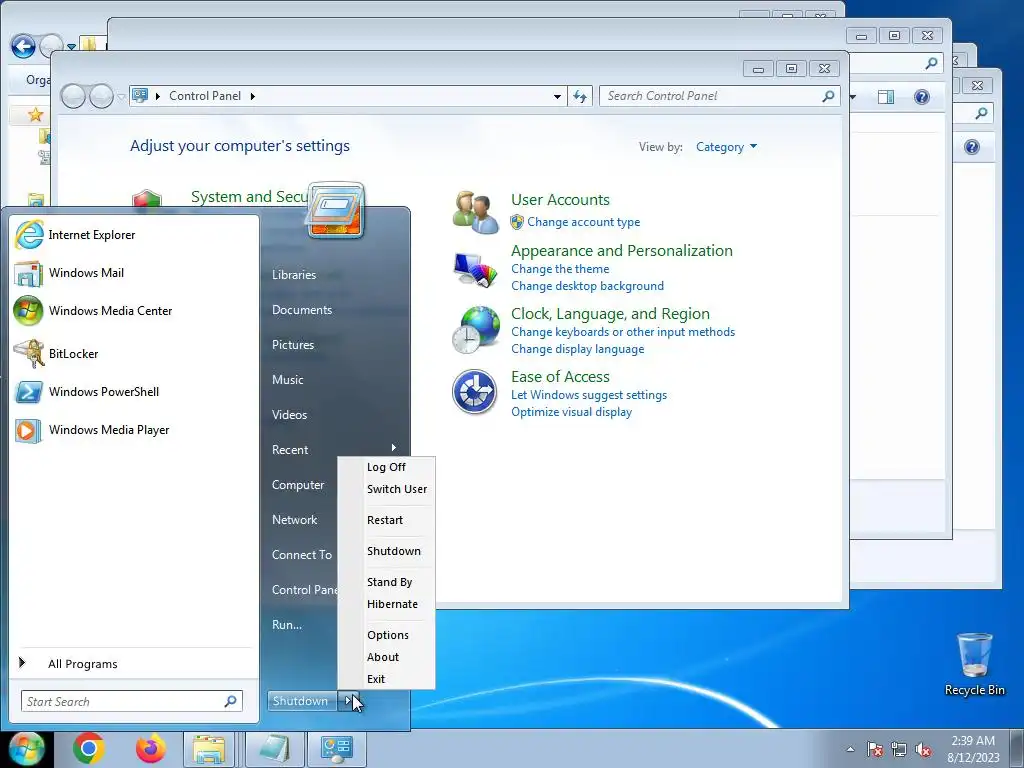Viewport: 1024px width, 768px height.
Task: Click the Clock, Language, and Region globe icon
Action: coord(475,330)
